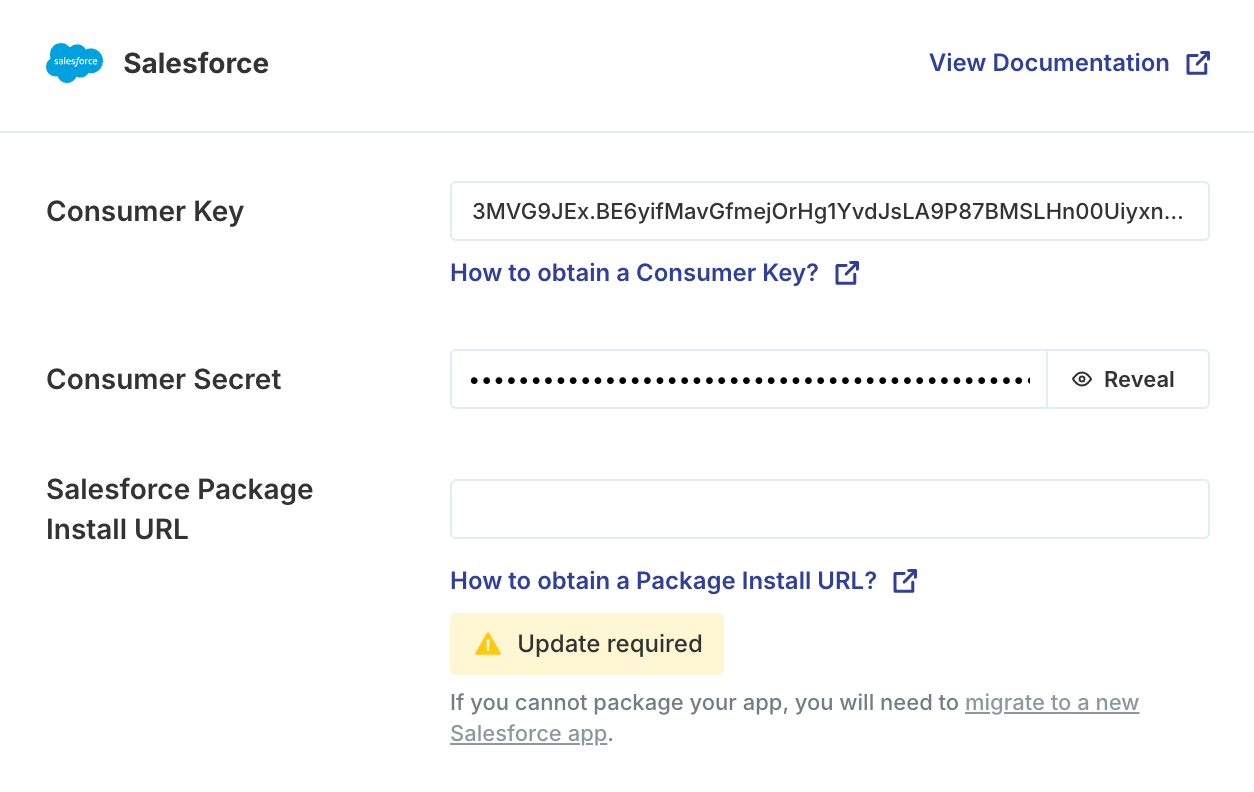This screenshot has height=792, width=1254.
Task: Follow the "migrate to a new Salesforce app" link
Action: [x=1051, y=703]
